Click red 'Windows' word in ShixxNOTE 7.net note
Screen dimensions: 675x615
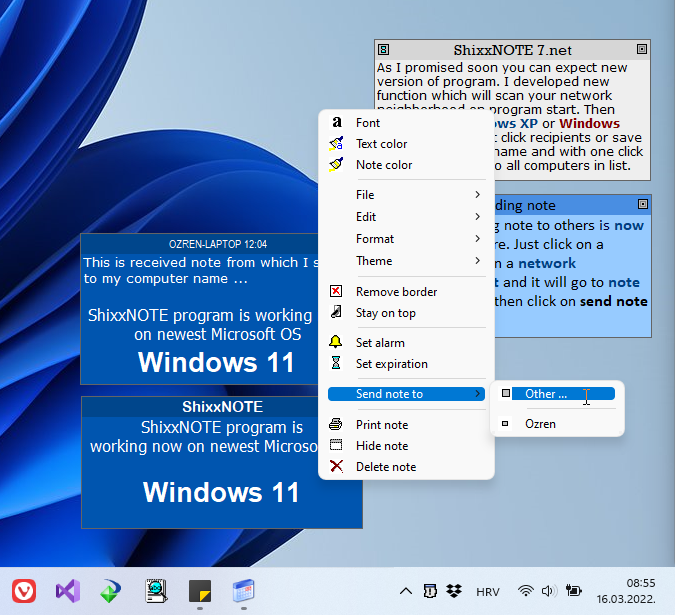pos(589,124)
